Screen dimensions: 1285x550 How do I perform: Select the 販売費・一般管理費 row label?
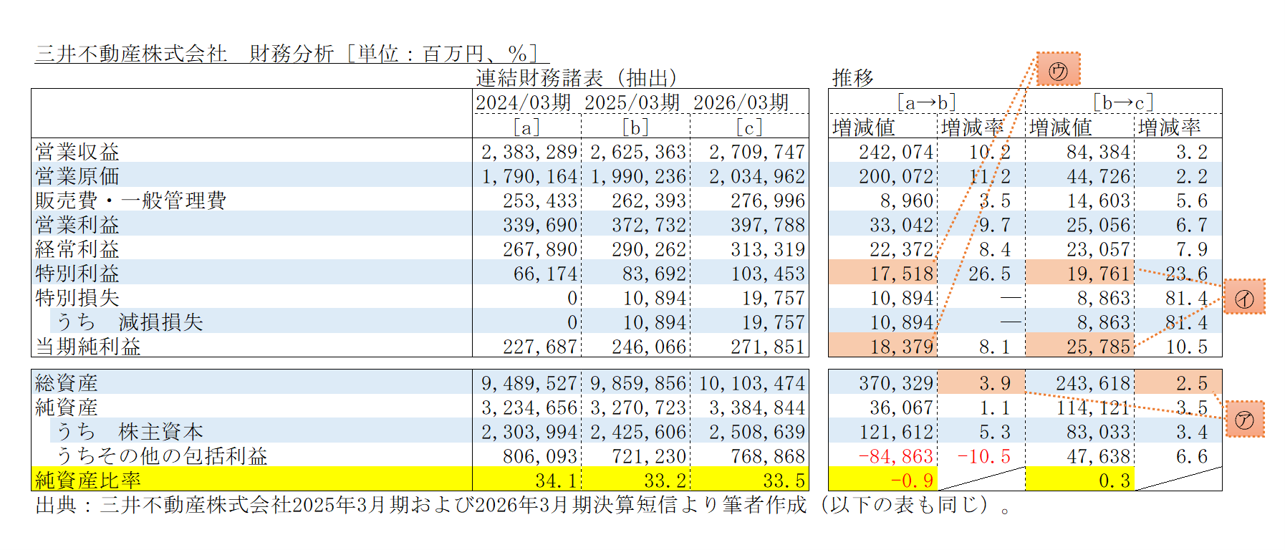pos(130,200)
